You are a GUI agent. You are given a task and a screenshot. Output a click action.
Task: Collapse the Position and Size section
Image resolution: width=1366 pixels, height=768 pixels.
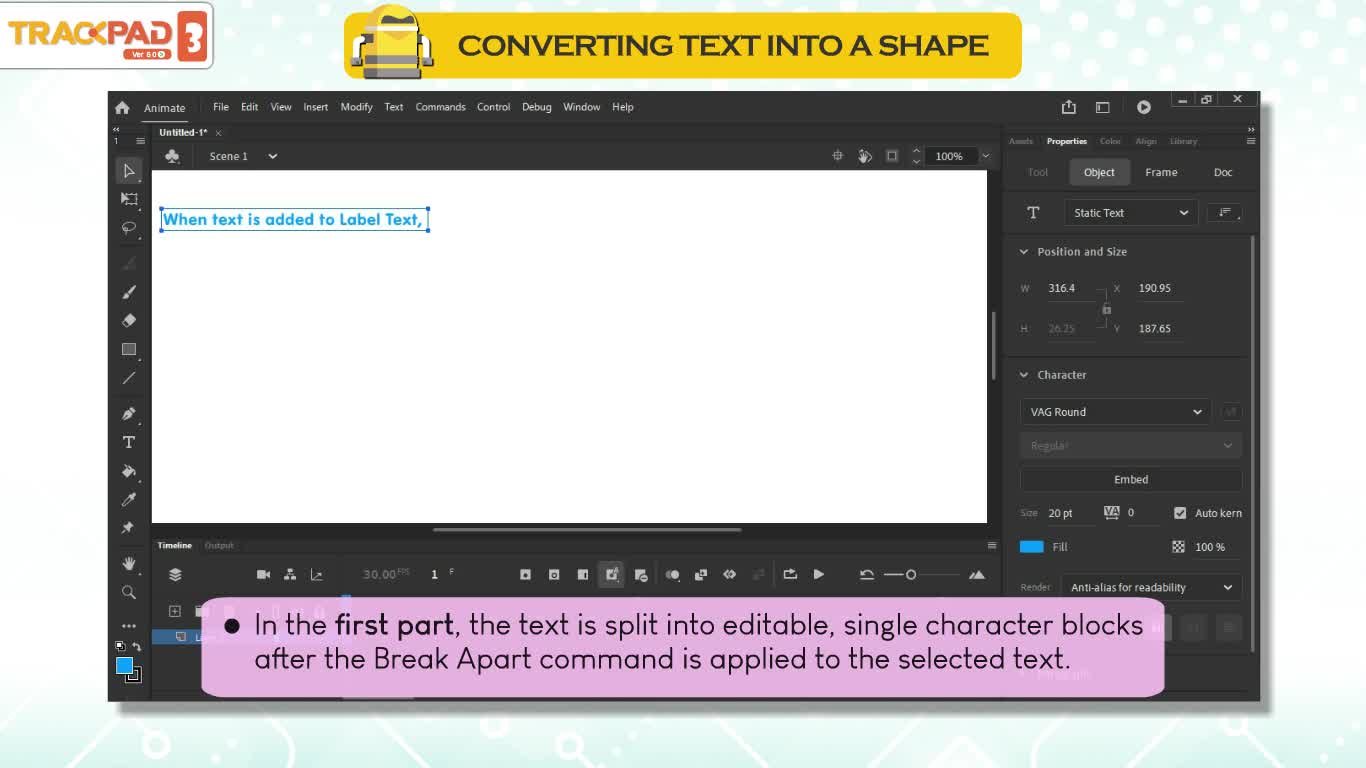[x=1023, y=252]
